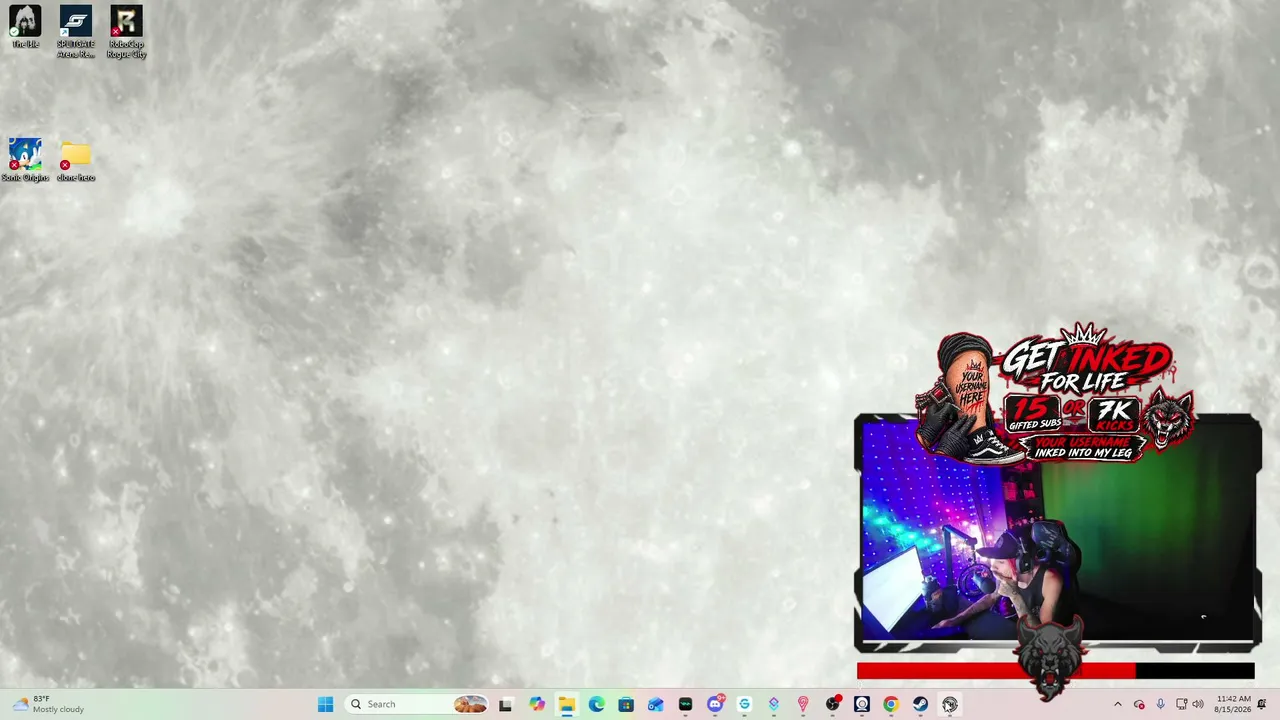This screenshot has height=720, width=1280.
Task: Select the RoboCop Rogue City desktop icon
Action: tap(127, 31)
